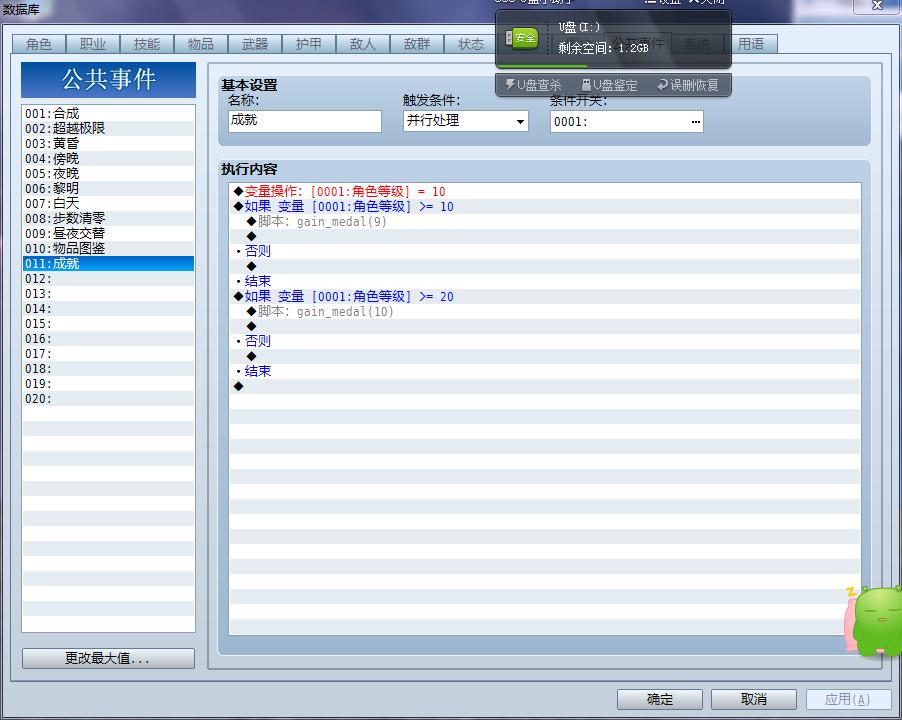Select common event 007:白天
Image resolution: width=902 pixels, height=720 pixels.
tap(108, 203)
